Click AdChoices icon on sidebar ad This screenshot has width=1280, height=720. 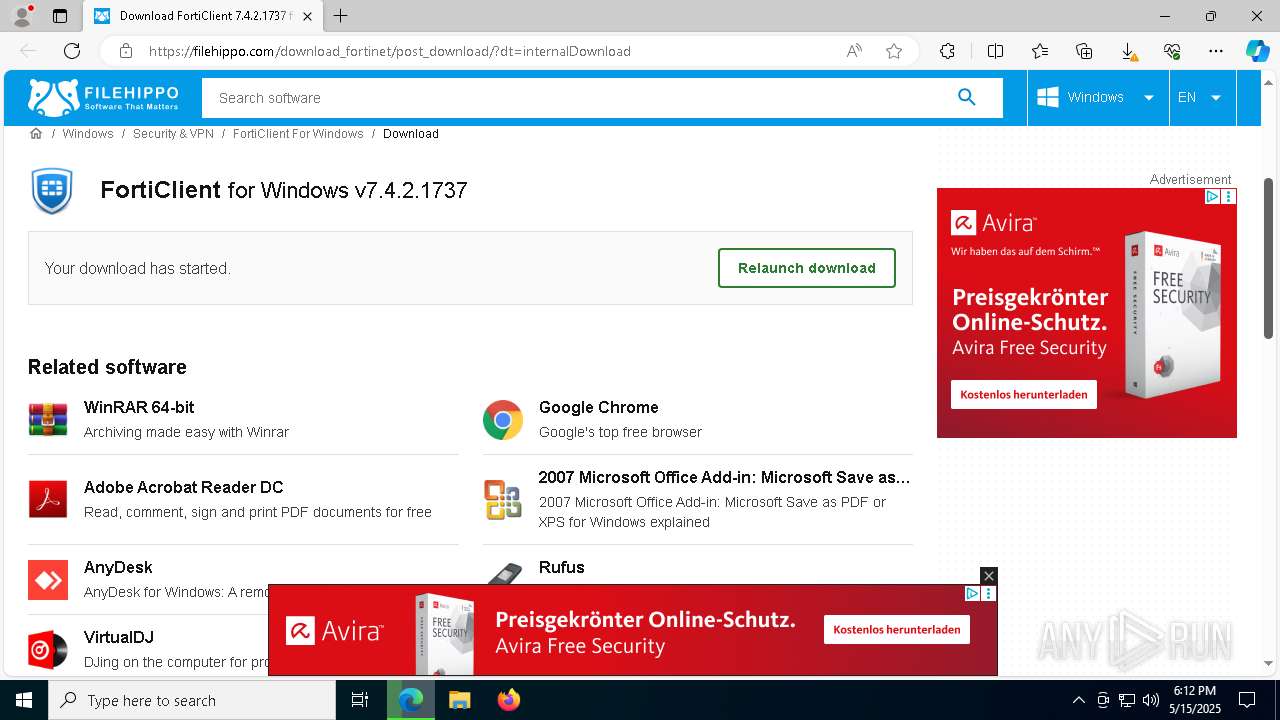pyautogui.click(x=1212, y=197)
